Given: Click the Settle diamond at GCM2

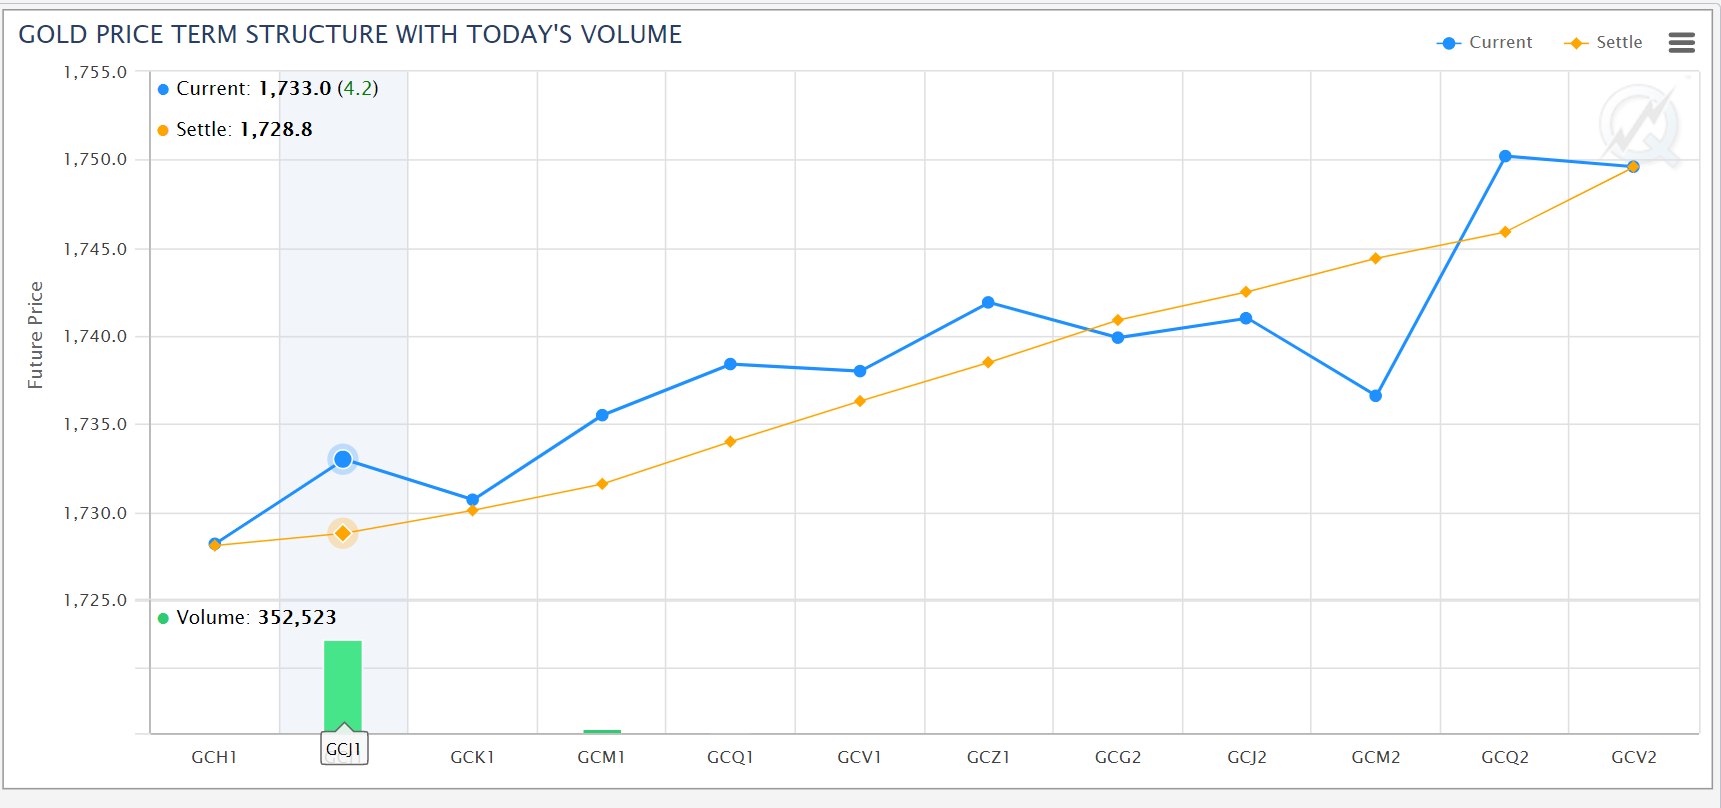Looking at the screenshot, I should tap(1376, 258).
